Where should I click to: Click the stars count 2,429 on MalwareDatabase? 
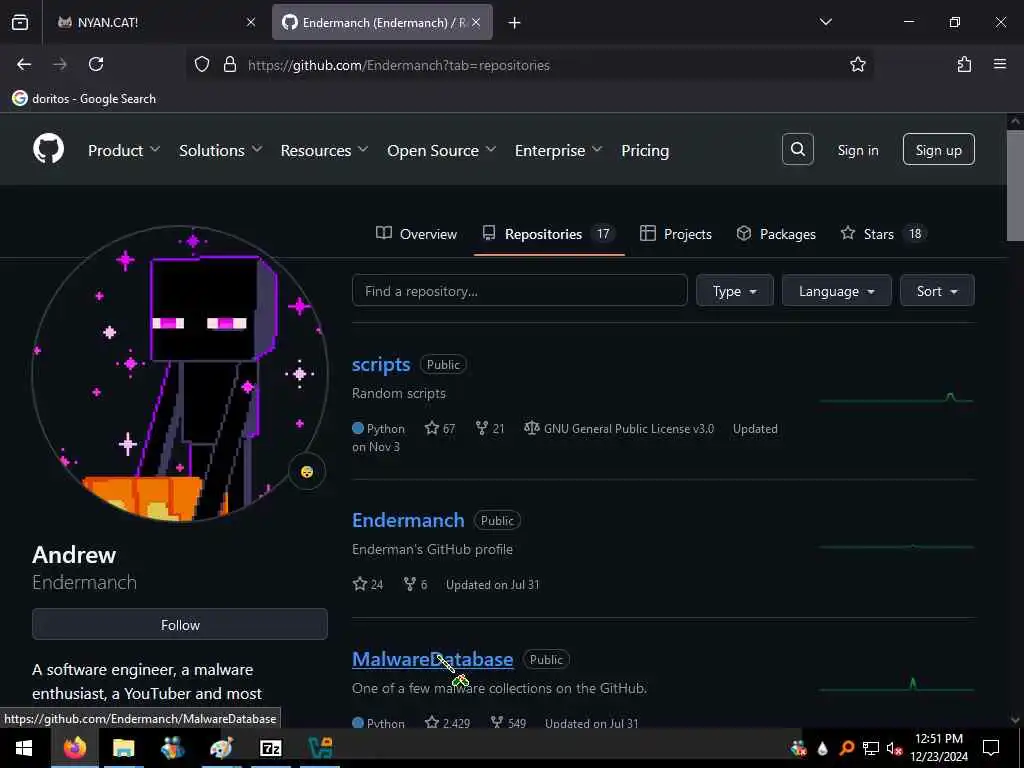click(x=447, y=723)
